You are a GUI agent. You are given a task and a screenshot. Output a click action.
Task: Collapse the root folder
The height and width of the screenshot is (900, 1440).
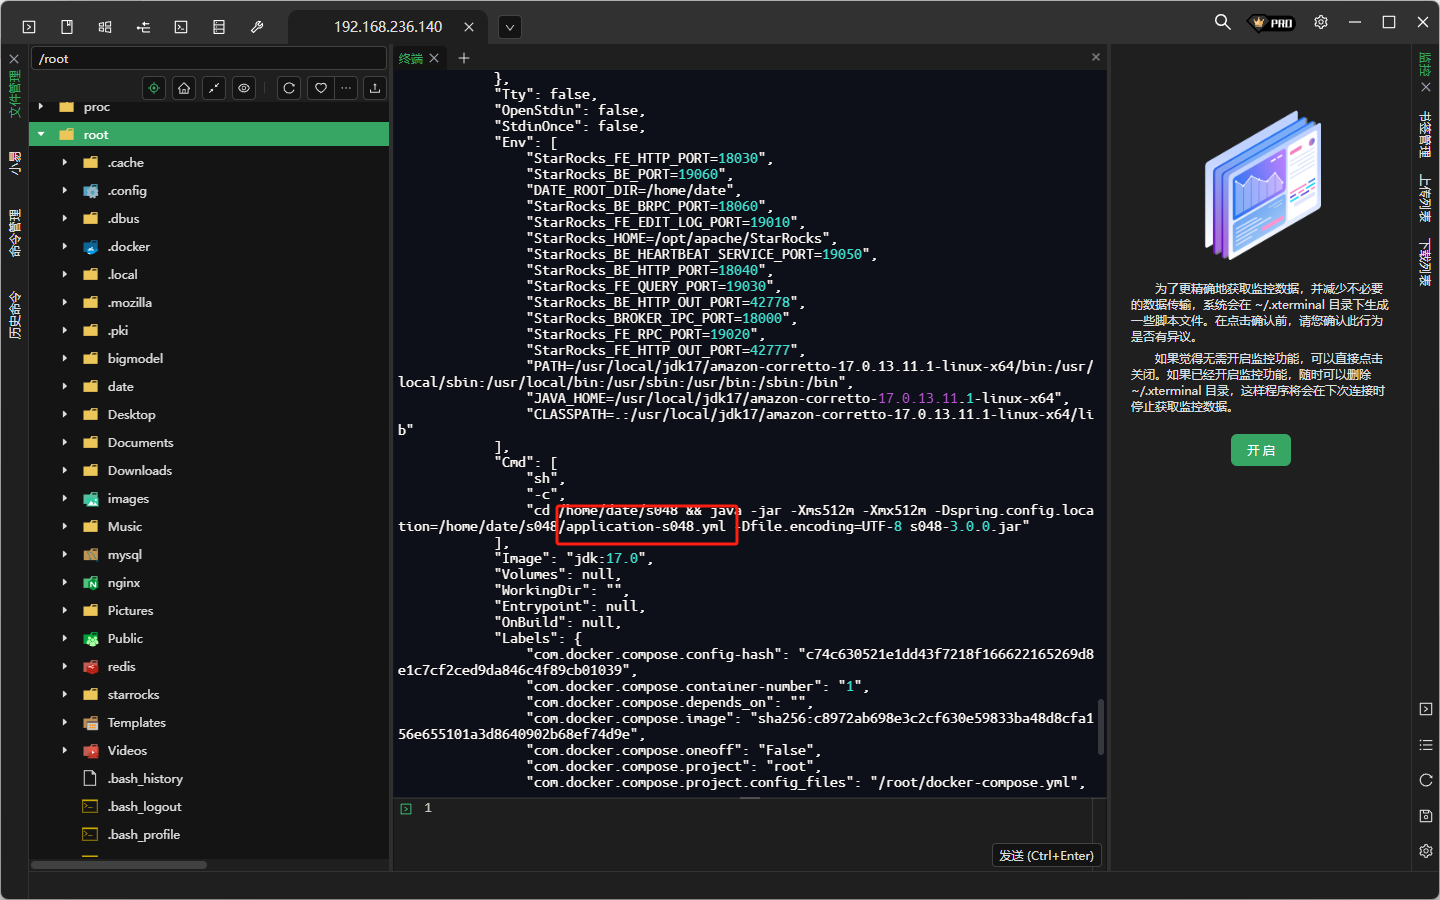(41, 134)
